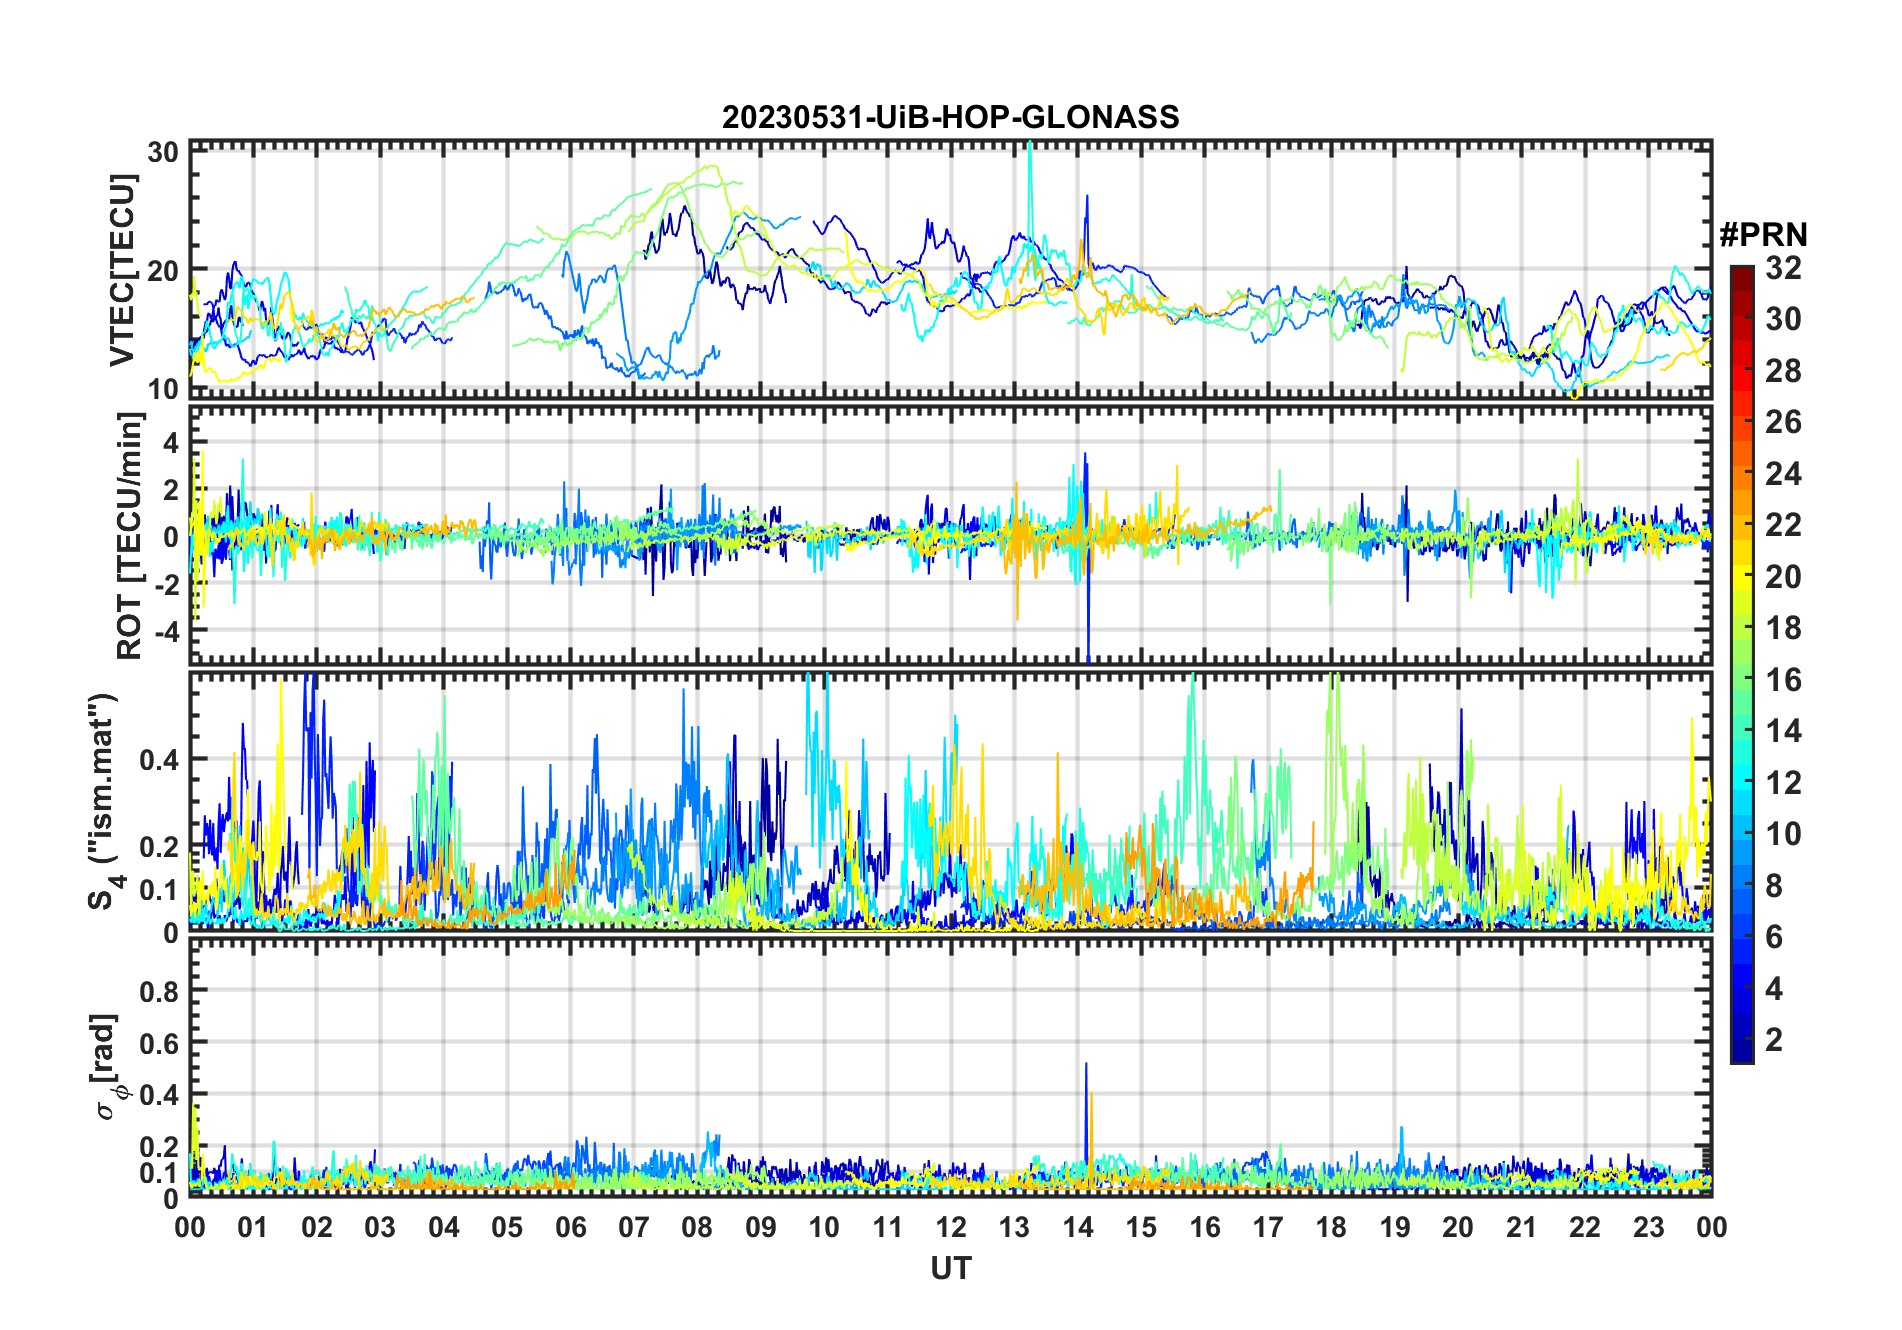1902x1330 pixels.
Task: Click x-axis hour label 11
Action: [888, 1227]
